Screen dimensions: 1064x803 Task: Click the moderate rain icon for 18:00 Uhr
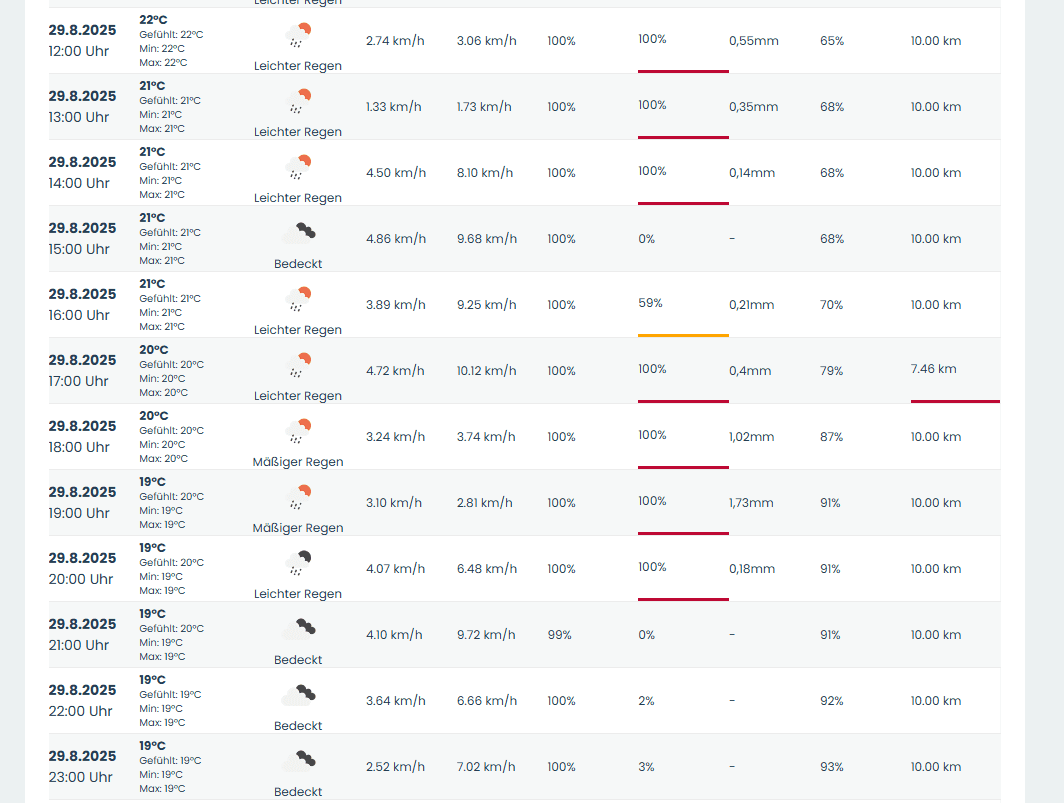click(298, 430)
